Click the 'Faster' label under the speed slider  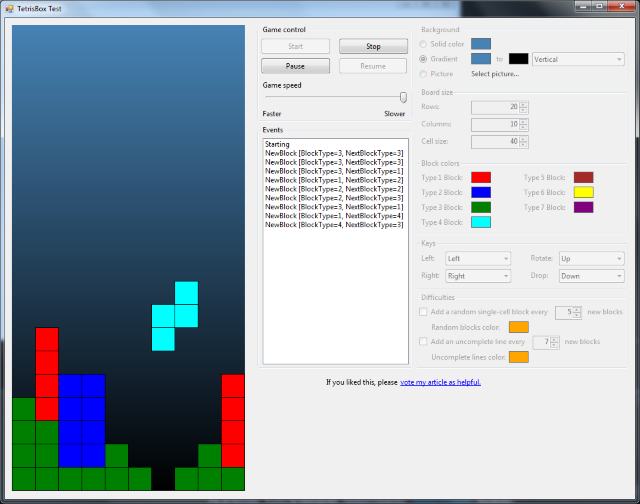pyautogui.click(x=272, y=114)
